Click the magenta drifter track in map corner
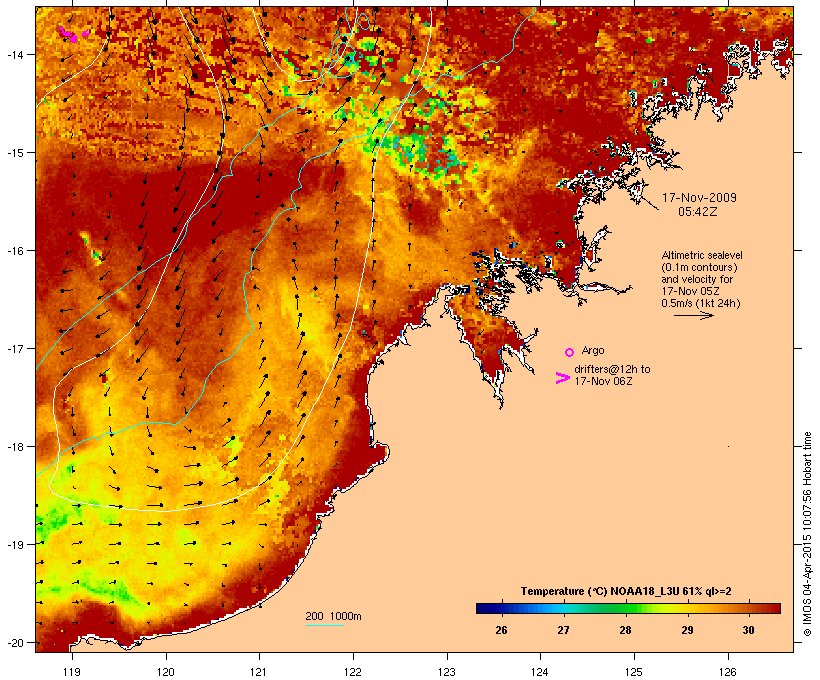The height and width of the screenshot is (680, 820). coord(73,35)
